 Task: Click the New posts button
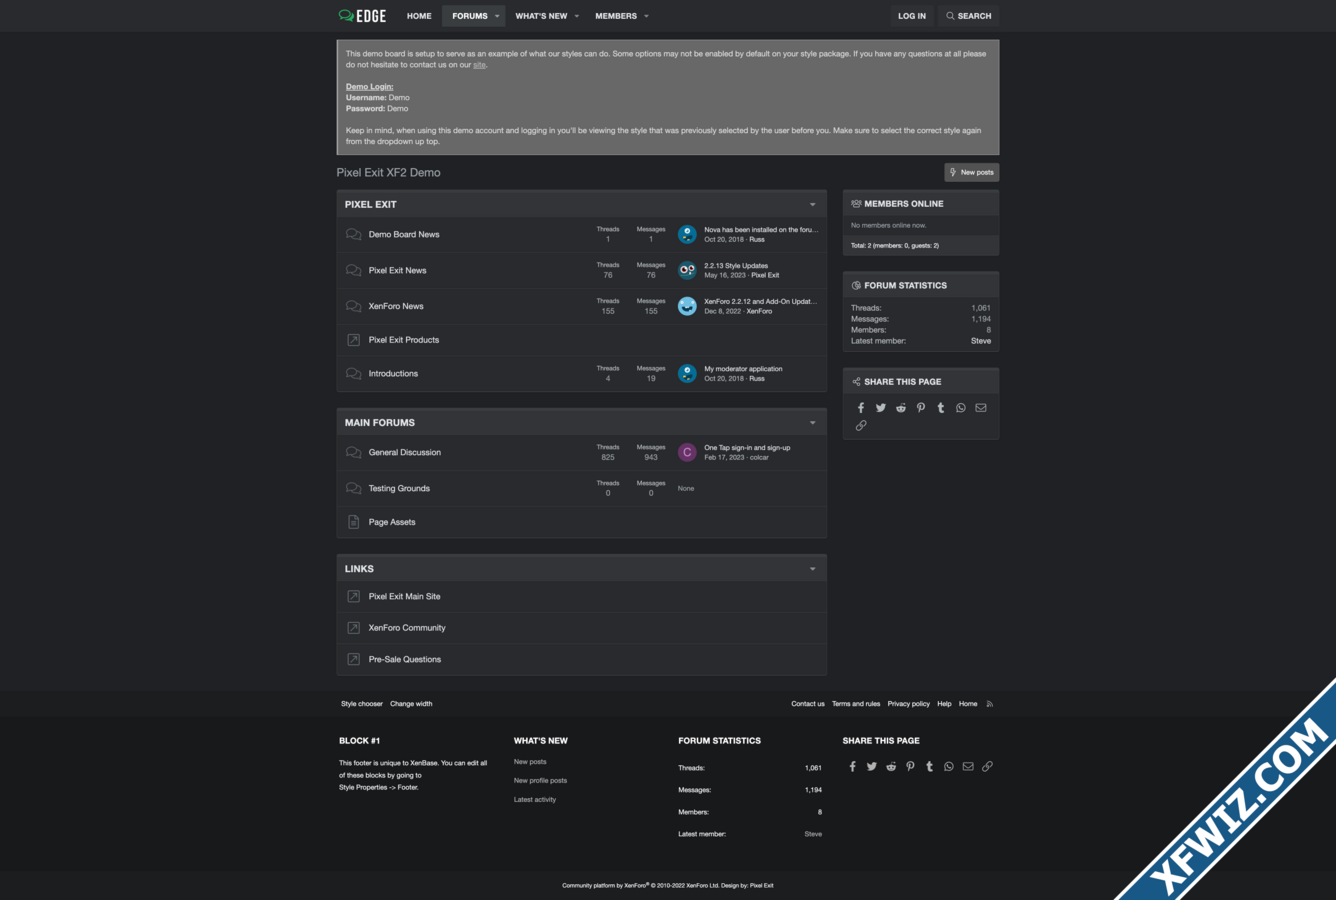[971, 172]
